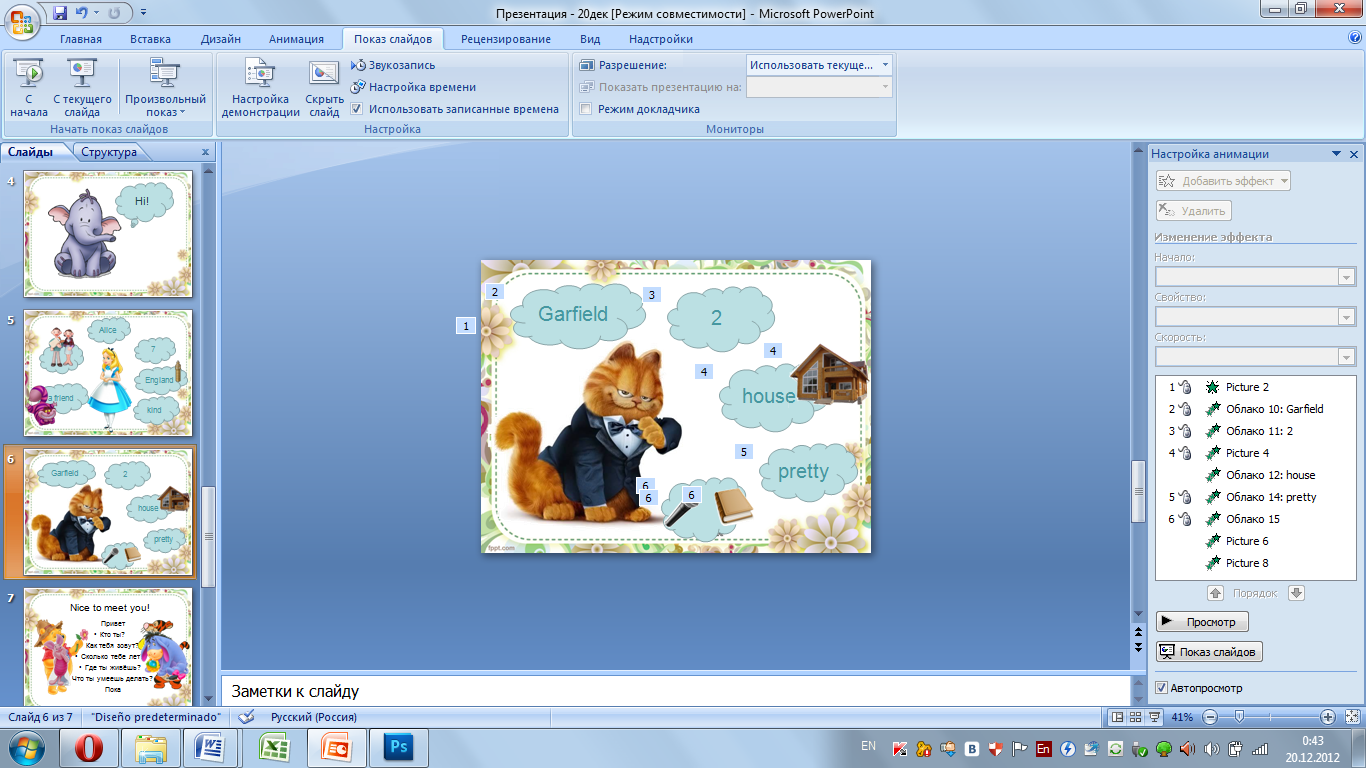
Task: Open the Надстройки tab
Action: click(x=660, y=39)
